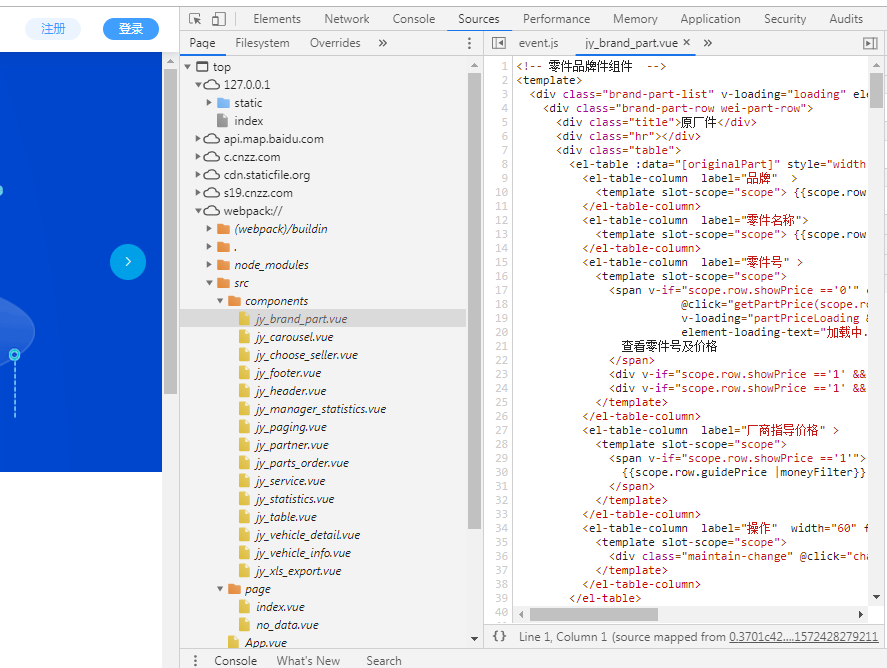Collapse the components folder
This screenshot has height=668, width=887.
[x=220, y=301]
